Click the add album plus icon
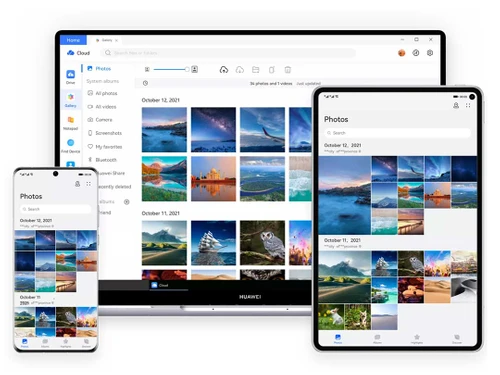This screenshot has width=500, height=375. [127, 202]
